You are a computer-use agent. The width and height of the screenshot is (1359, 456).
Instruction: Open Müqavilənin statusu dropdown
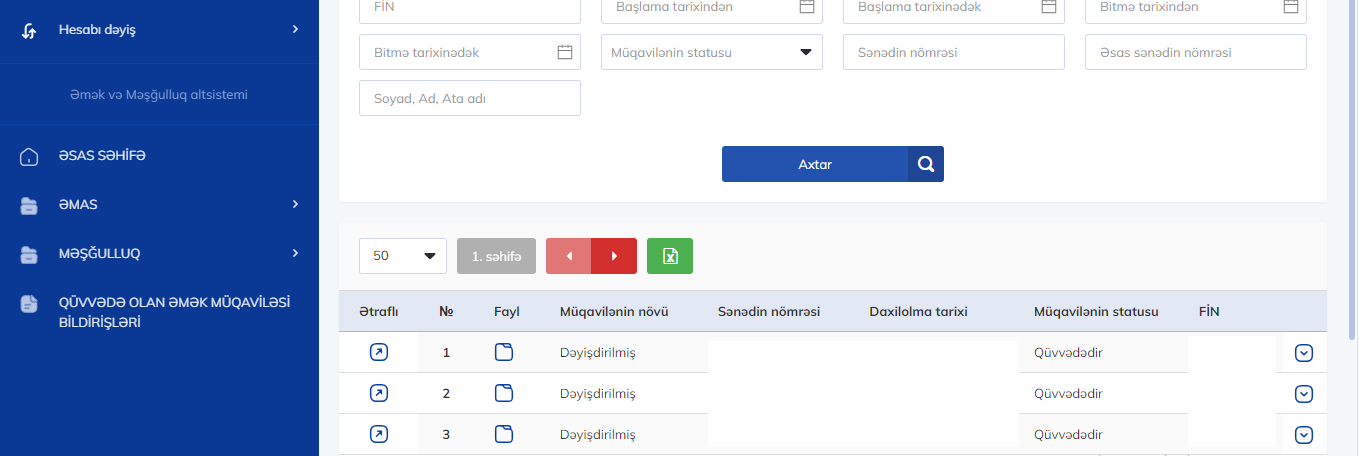click(712, 52)
